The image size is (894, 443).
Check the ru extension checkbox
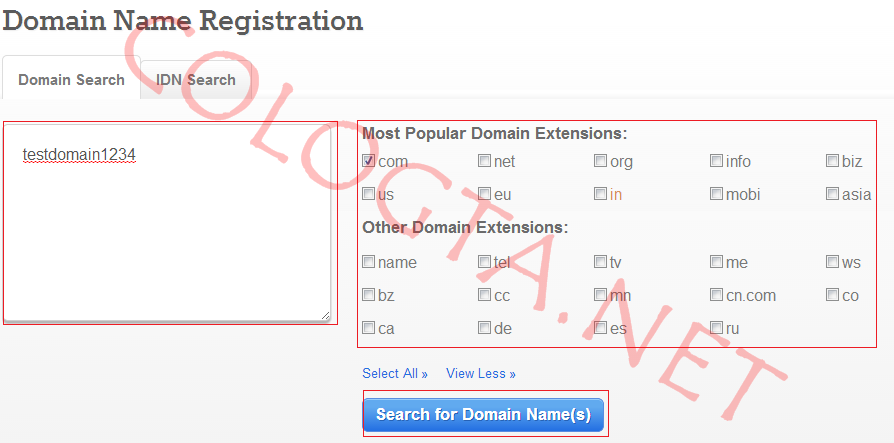pyautogui.click(x=716, y=327)
